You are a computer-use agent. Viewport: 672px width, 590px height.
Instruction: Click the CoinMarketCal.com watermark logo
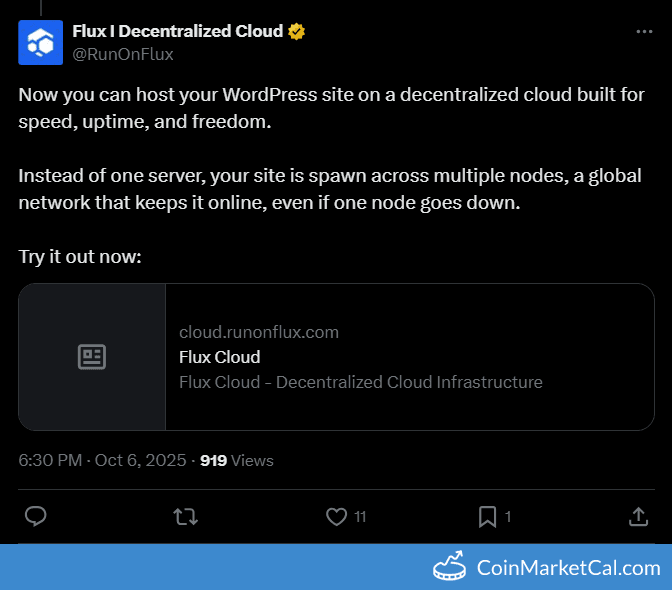547,568
